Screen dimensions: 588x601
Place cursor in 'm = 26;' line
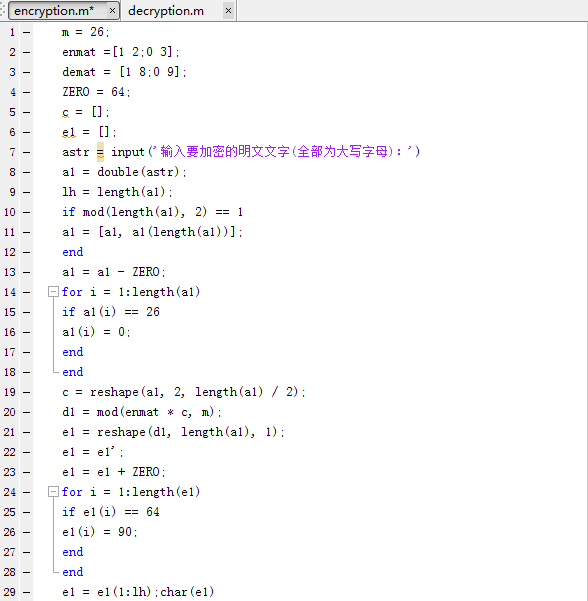click(85, 32)
